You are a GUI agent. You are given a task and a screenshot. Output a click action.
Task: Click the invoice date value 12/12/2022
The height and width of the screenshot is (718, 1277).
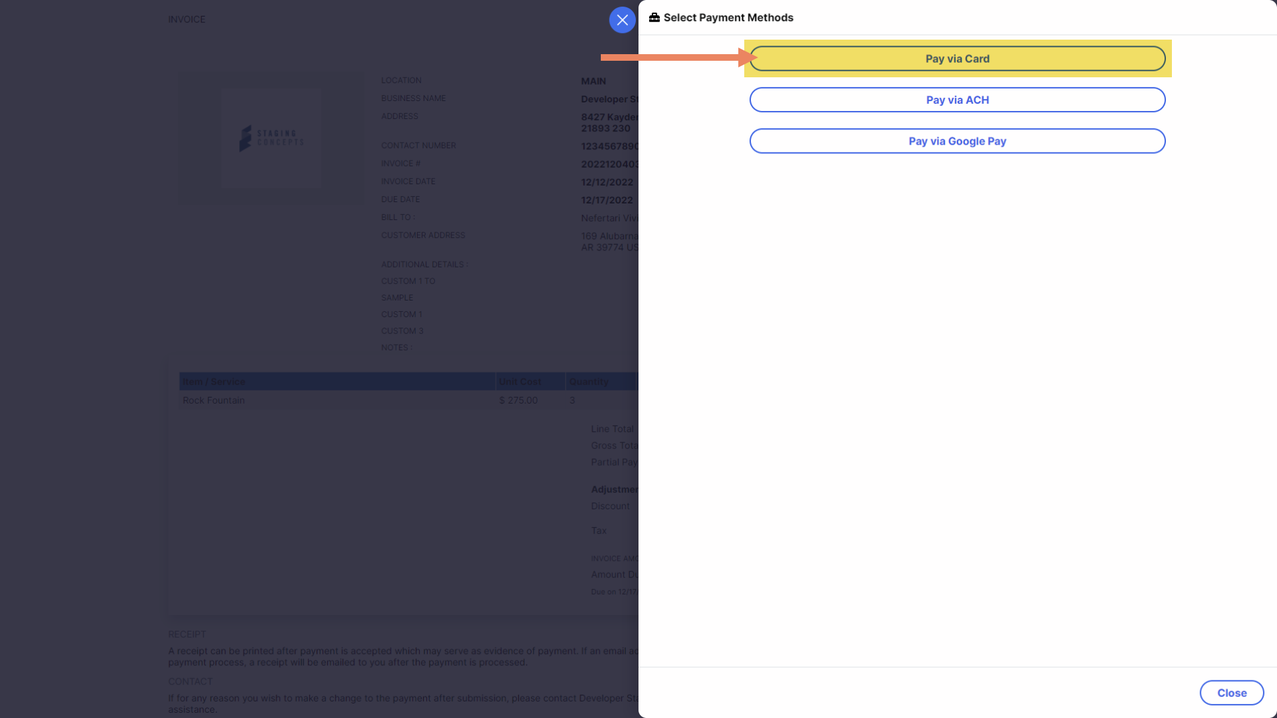point(607,182)
